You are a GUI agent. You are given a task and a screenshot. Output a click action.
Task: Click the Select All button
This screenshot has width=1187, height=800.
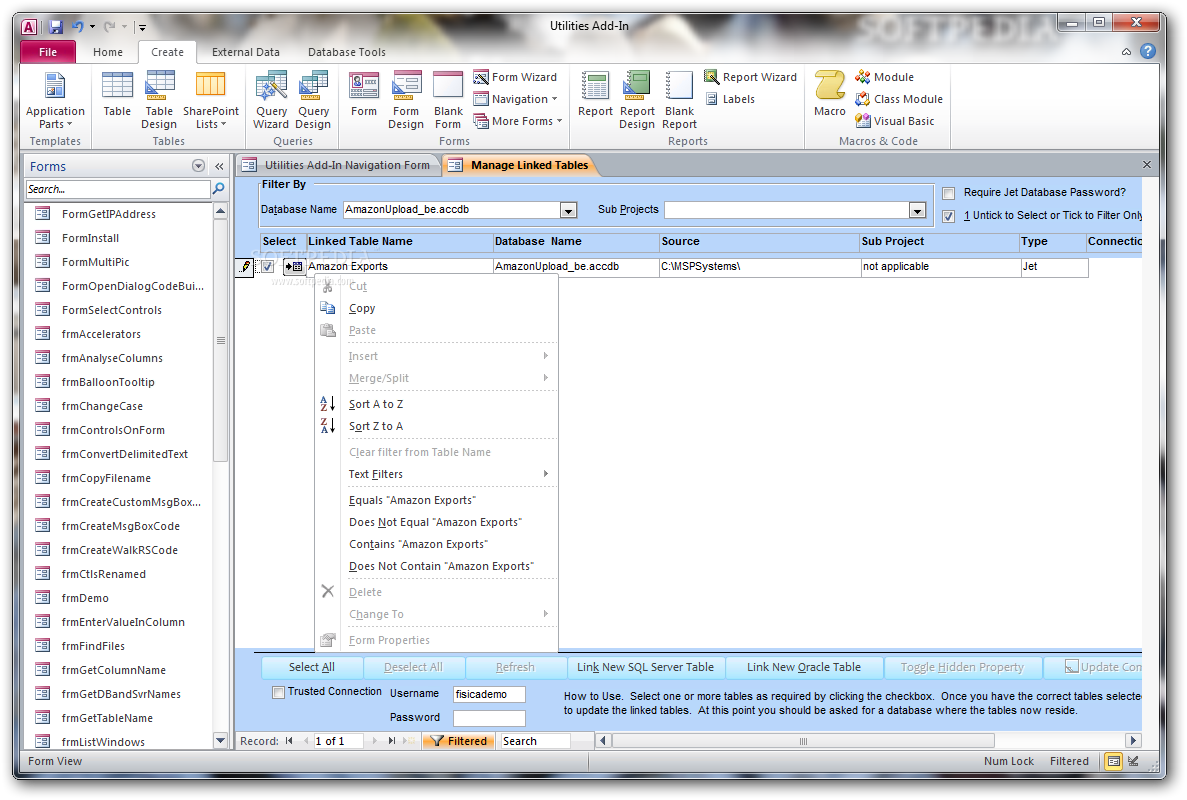pyautogui.click(x=312, y=668)
